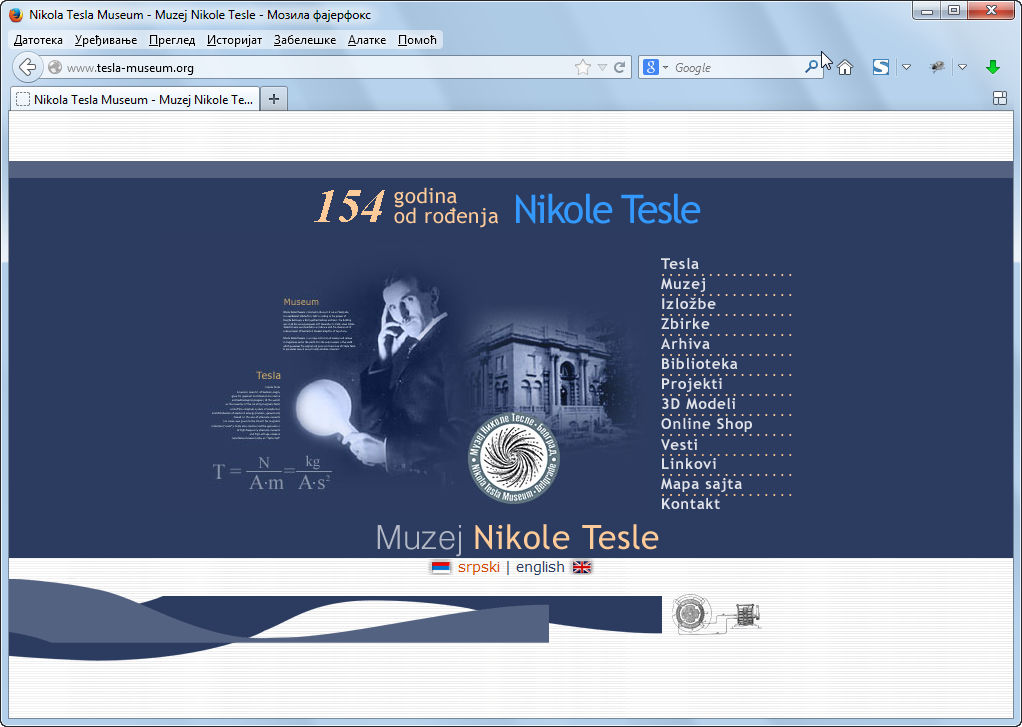1022x727 pixels.
Task: Open the Vesti link
Action: pyautogui.click(x=679, y=445)
